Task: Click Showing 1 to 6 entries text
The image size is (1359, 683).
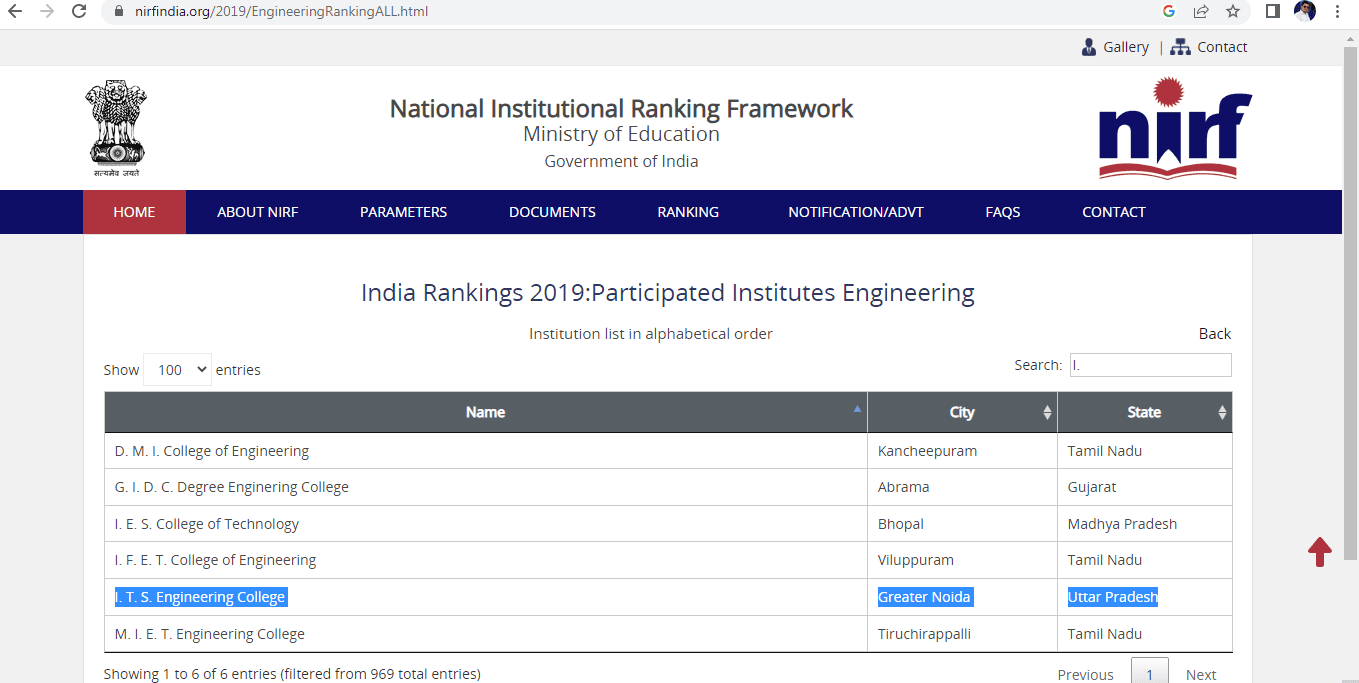Action: click(x=292, y=674)
